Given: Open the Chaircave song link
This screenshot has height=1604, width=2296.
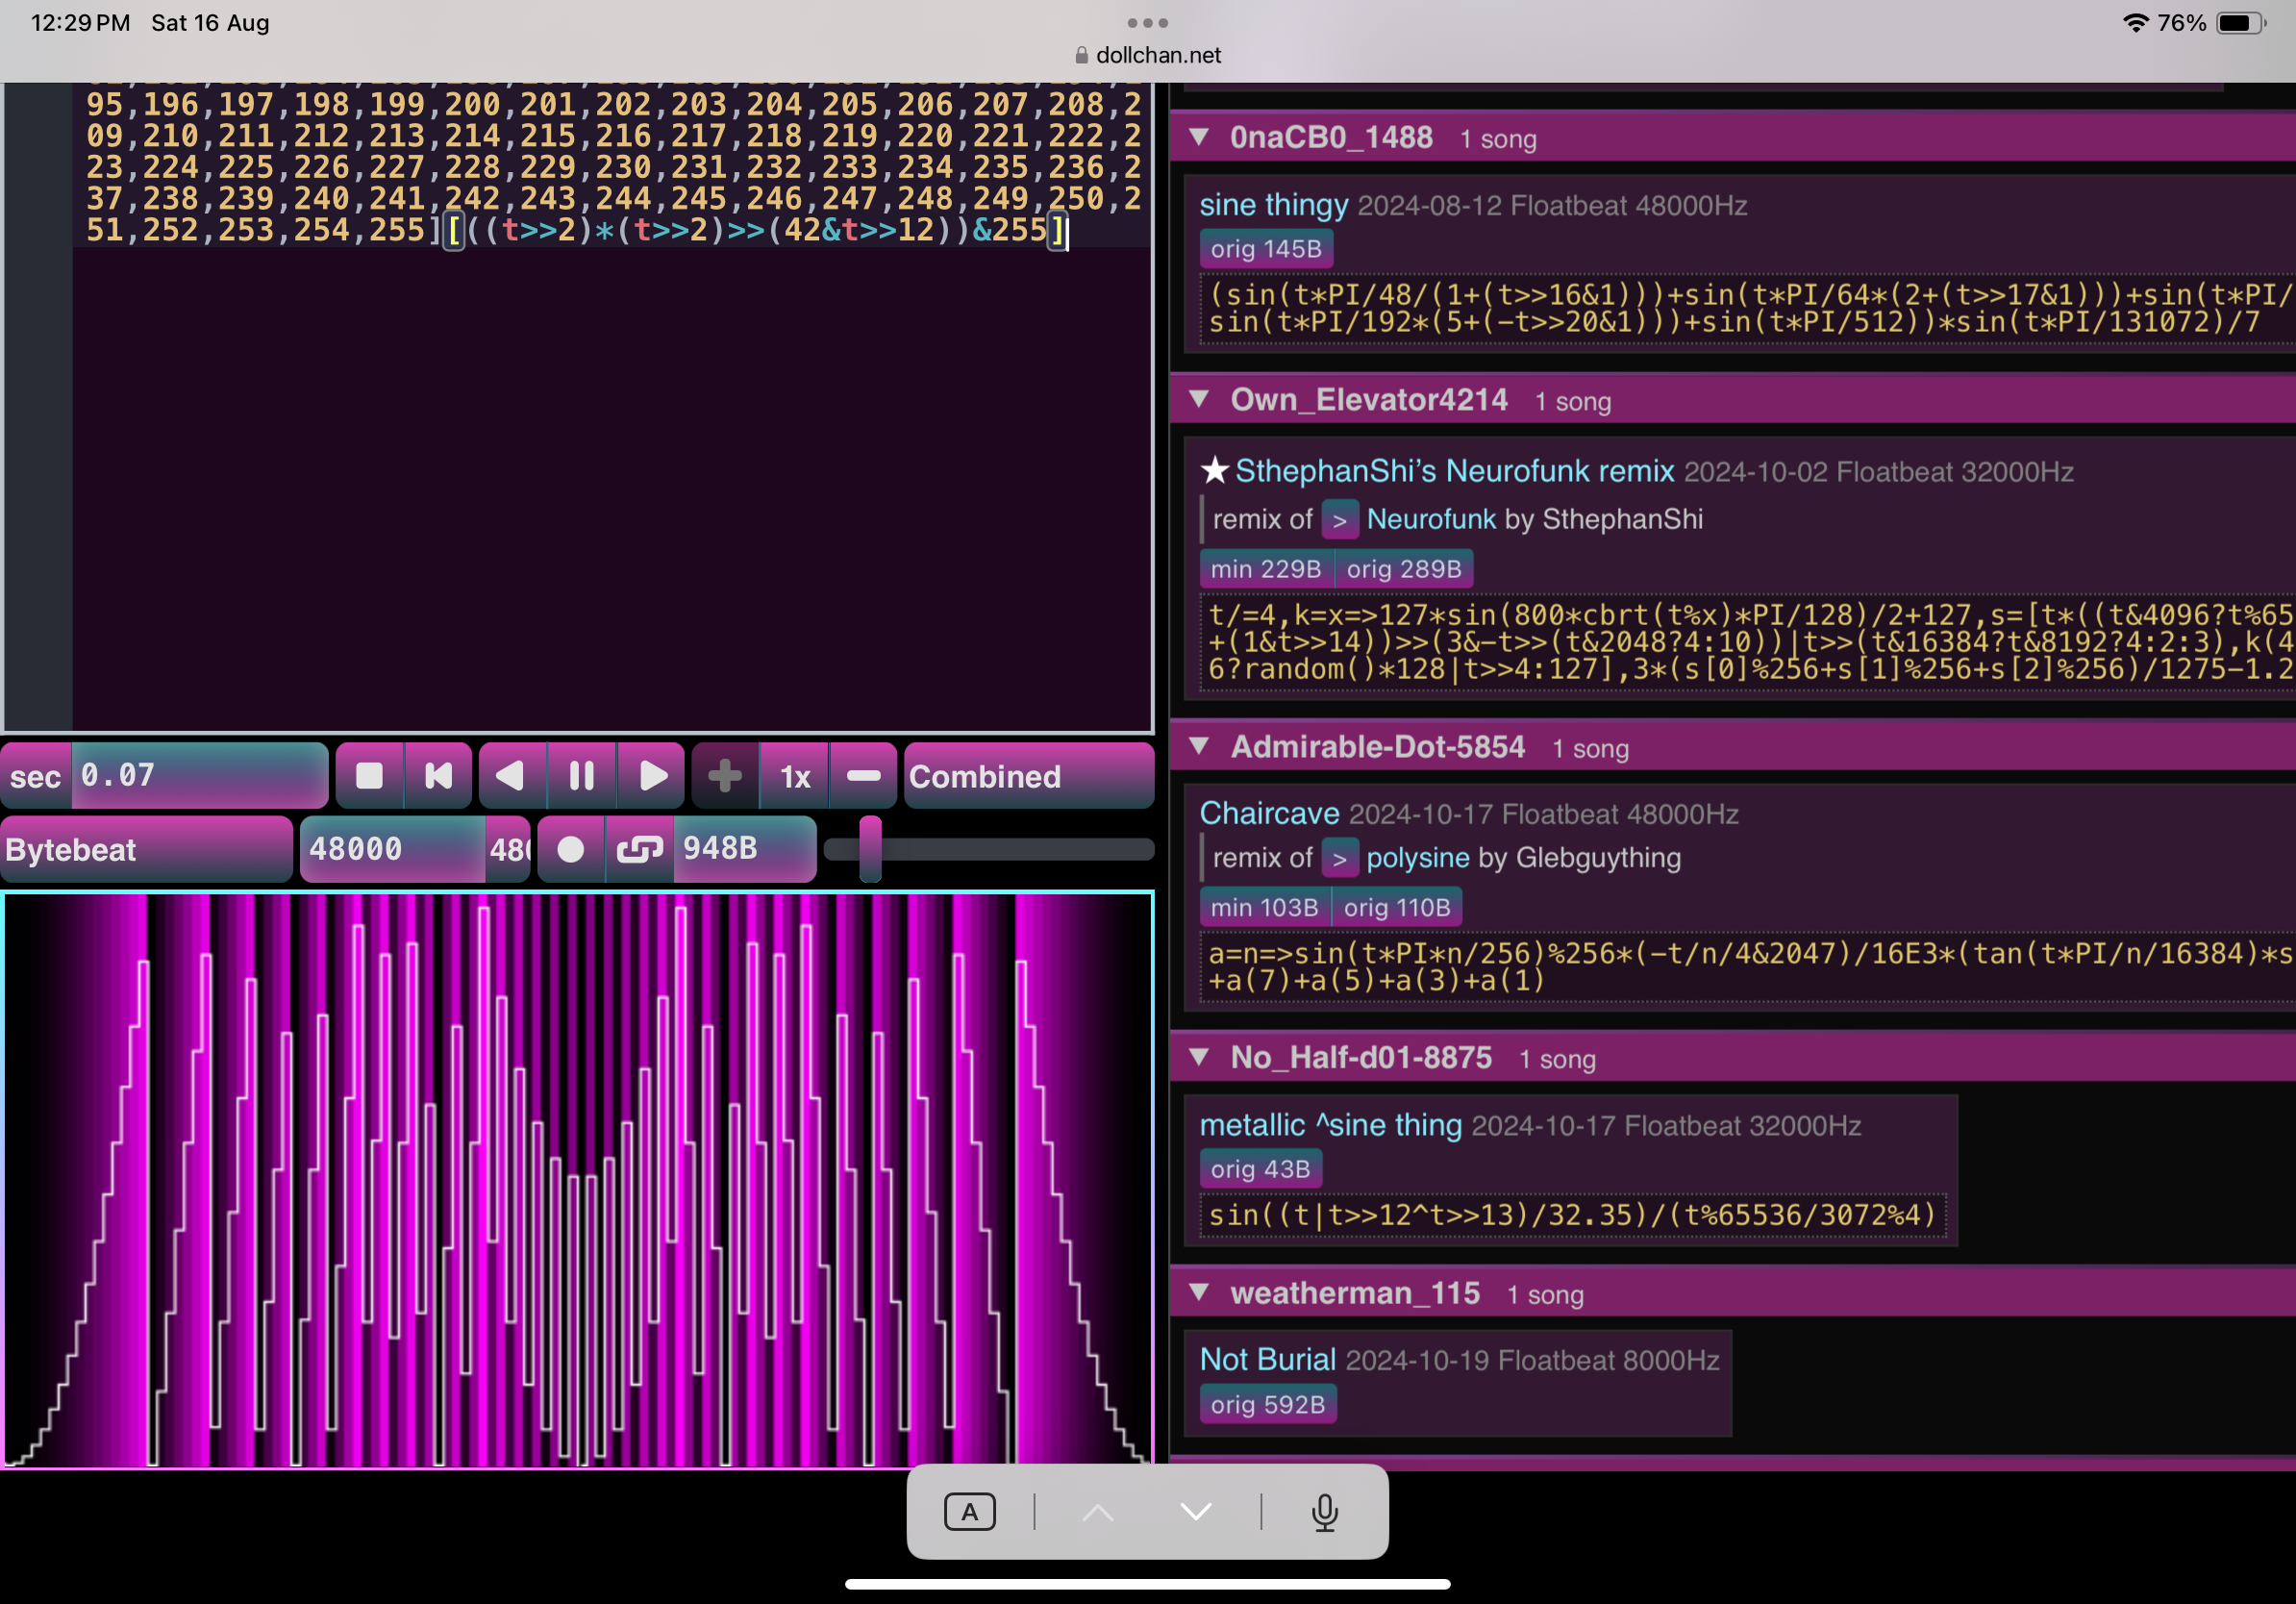Looking at the screenshot, I should tap(1269, 813).
